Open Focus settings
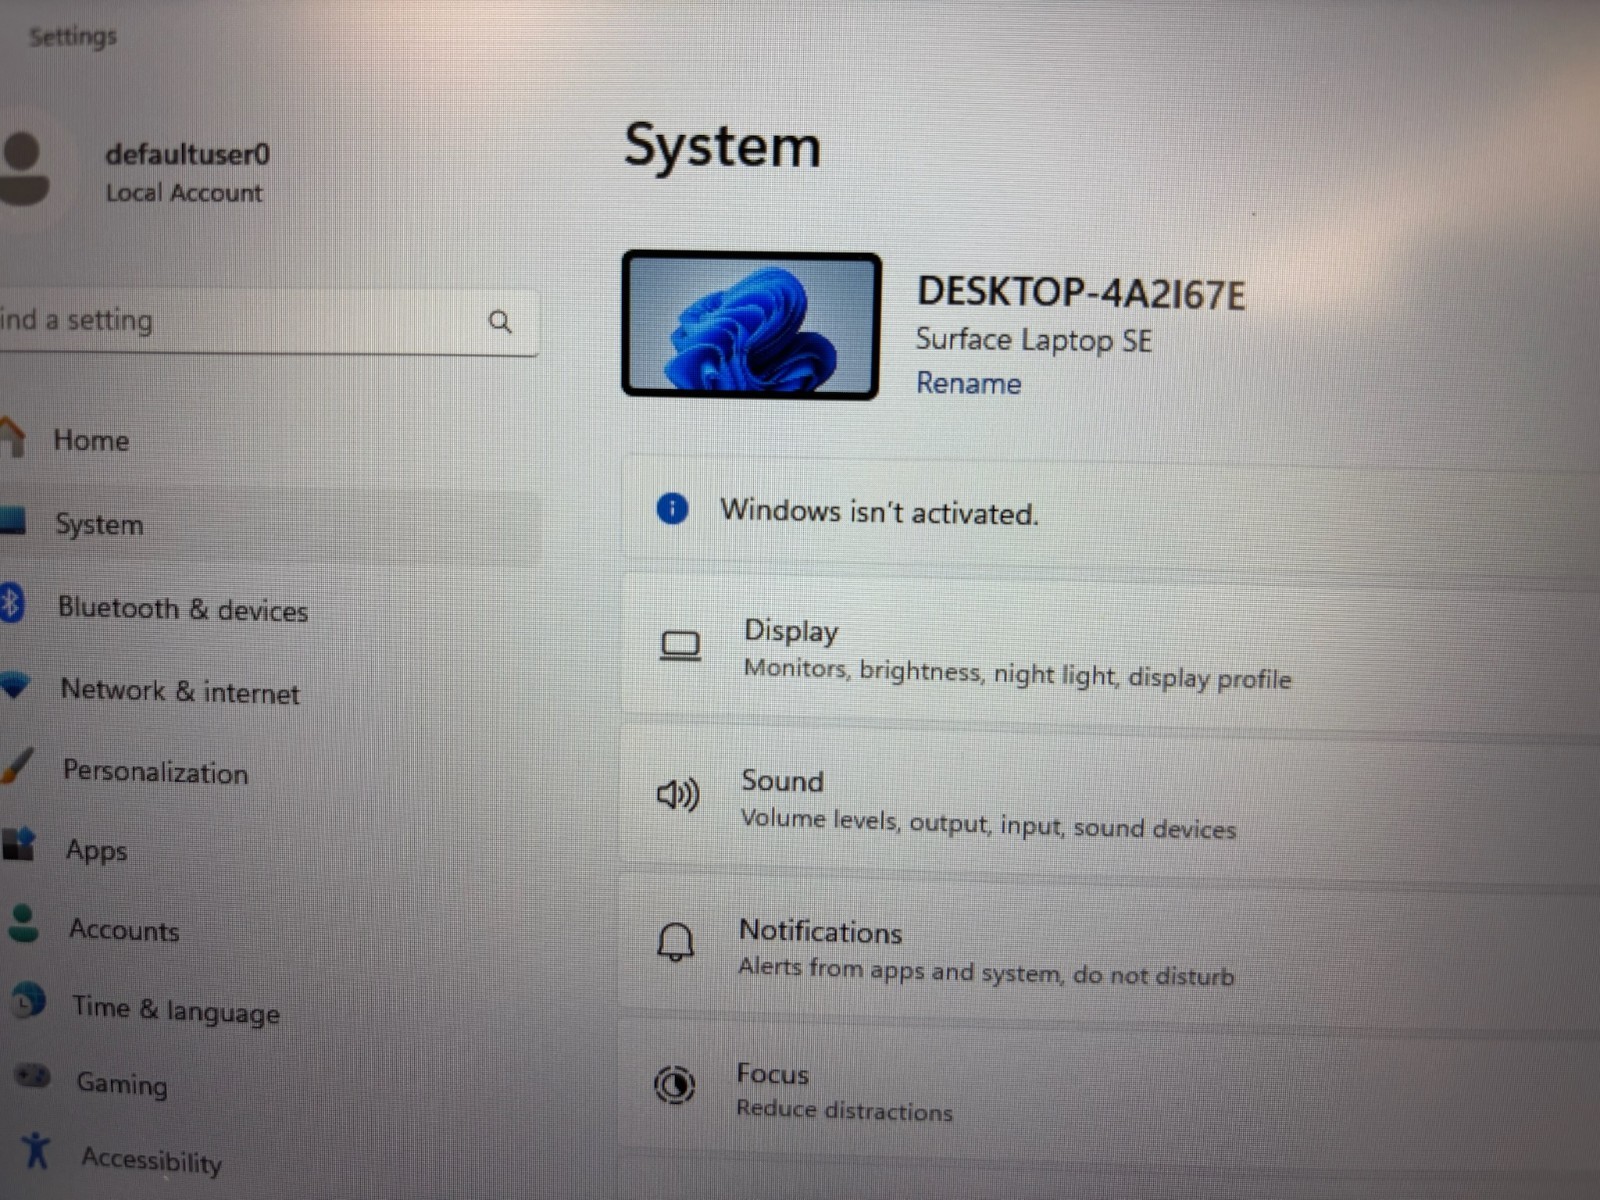 [1110, 1092]
